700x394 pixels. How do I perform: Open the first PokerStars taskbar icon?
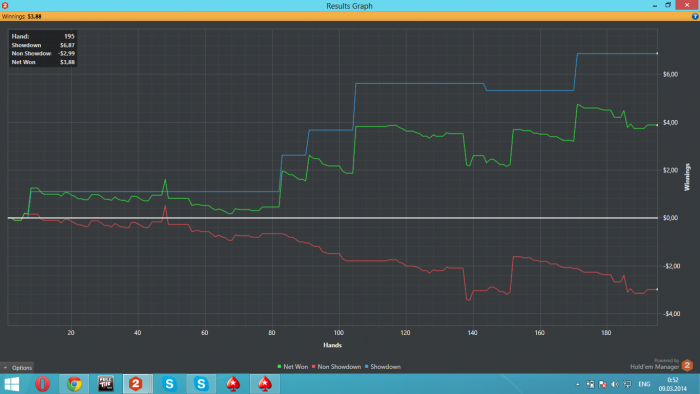click(x=233, y=384)
